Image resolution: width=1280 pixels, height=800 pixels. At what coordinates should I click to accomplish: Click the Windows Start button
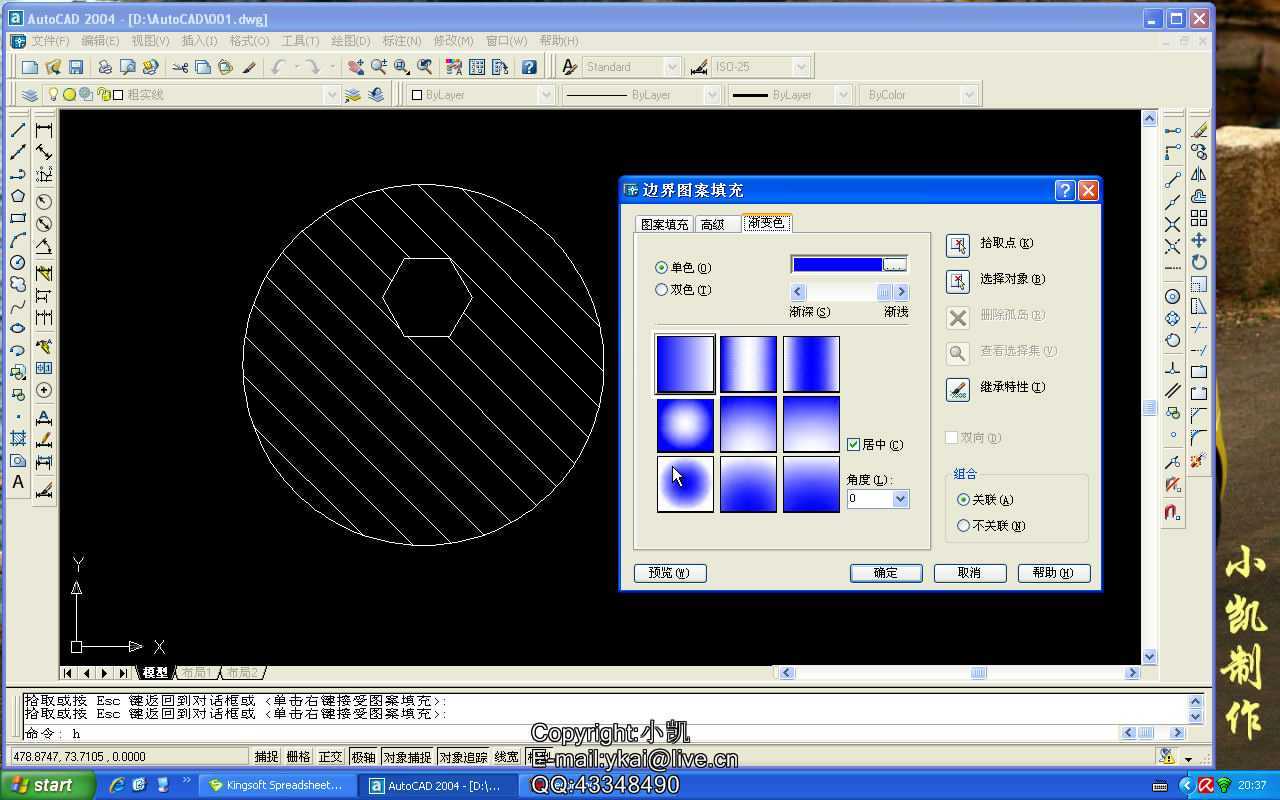(x=48, y=785)
